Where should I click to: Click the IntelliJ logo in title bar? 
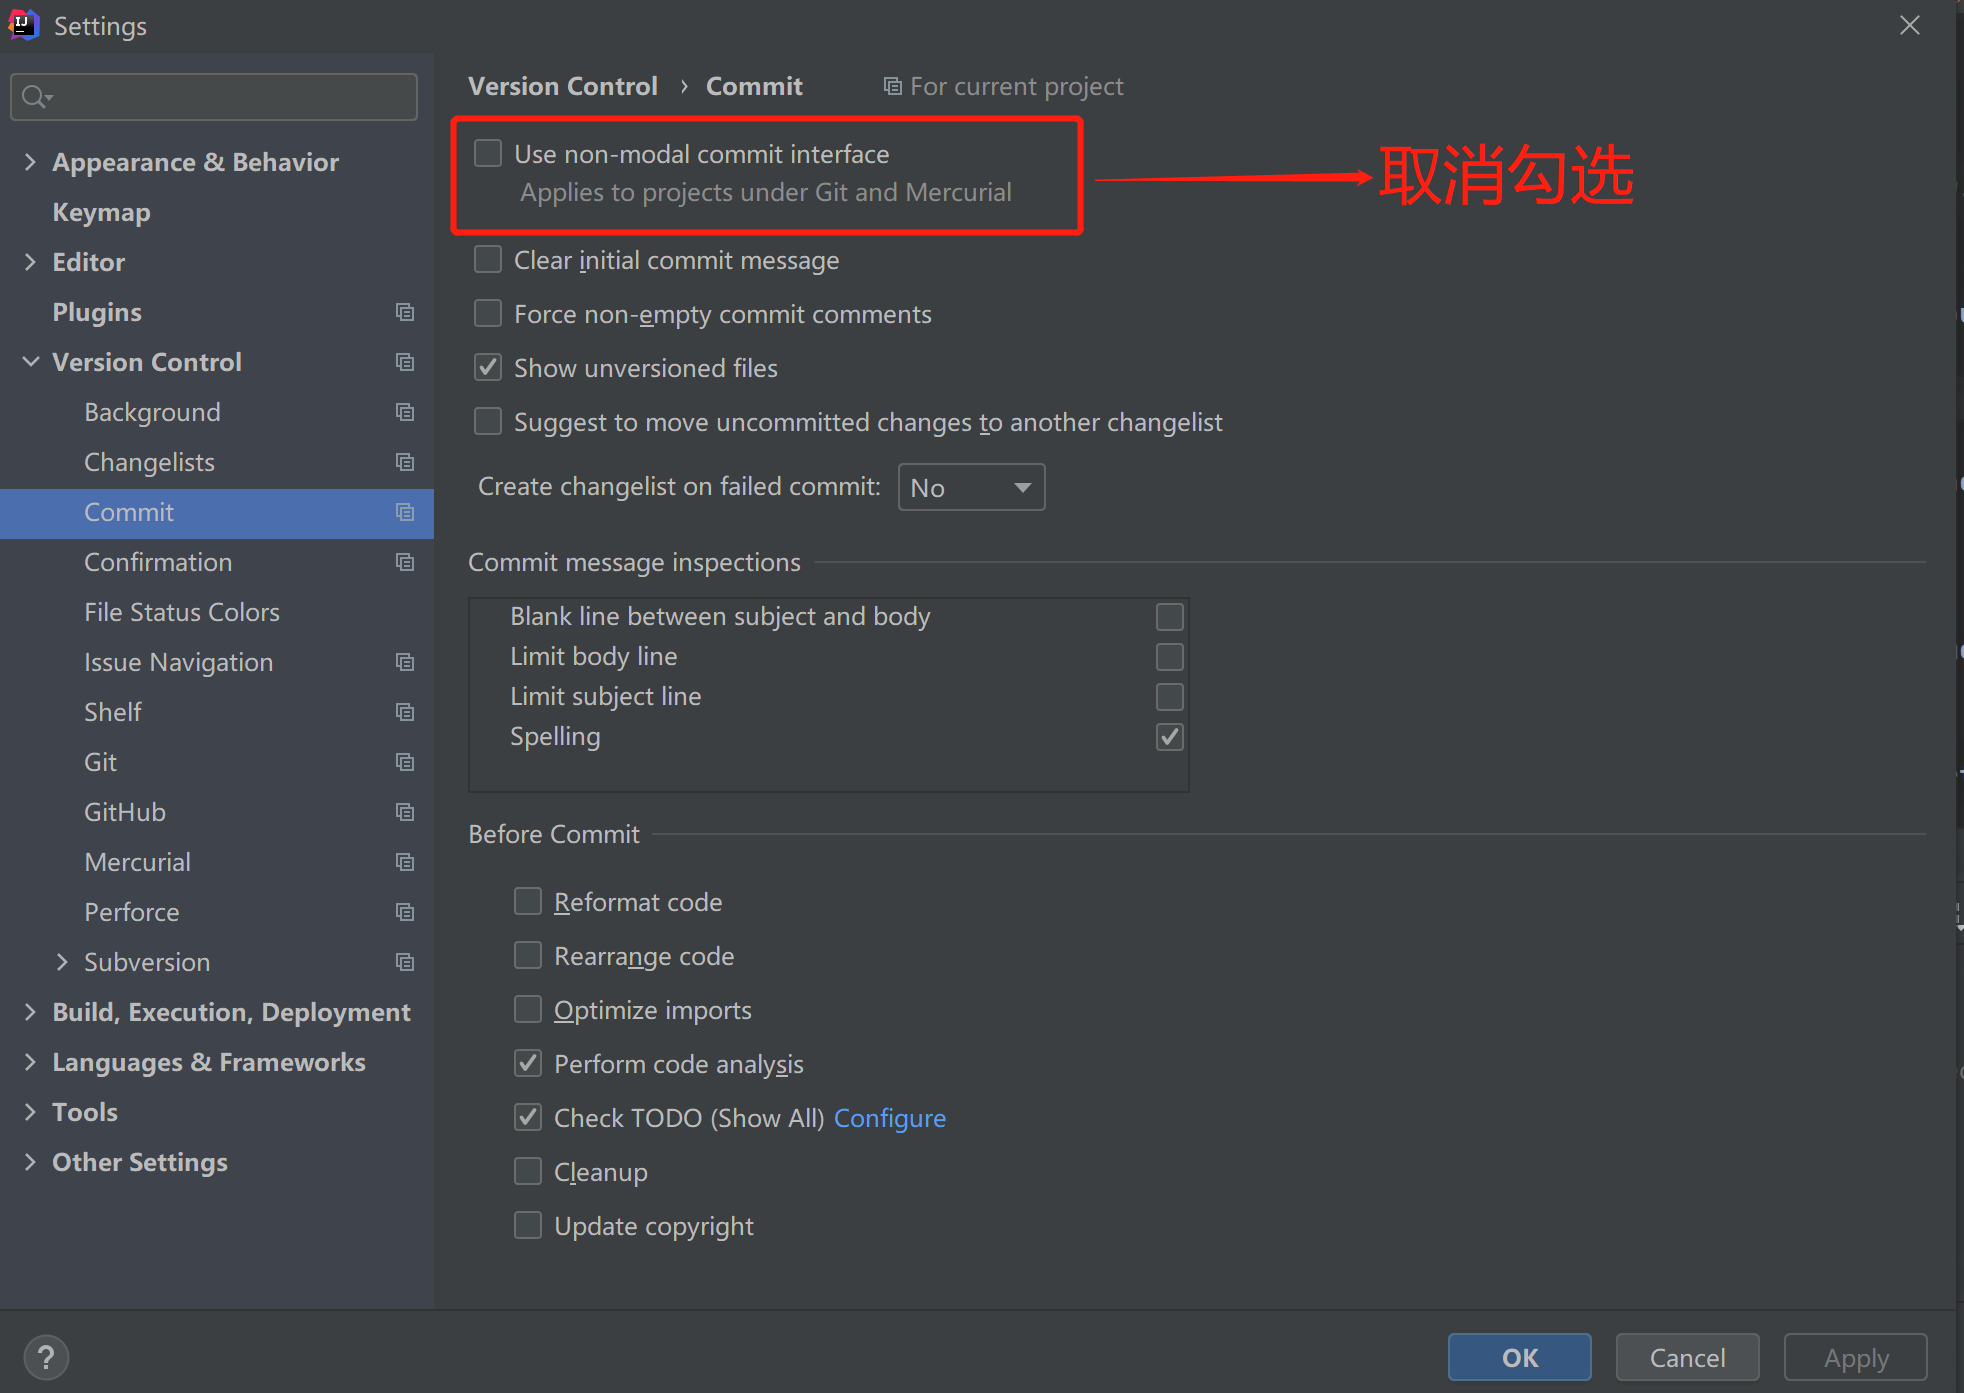[23, 25]
